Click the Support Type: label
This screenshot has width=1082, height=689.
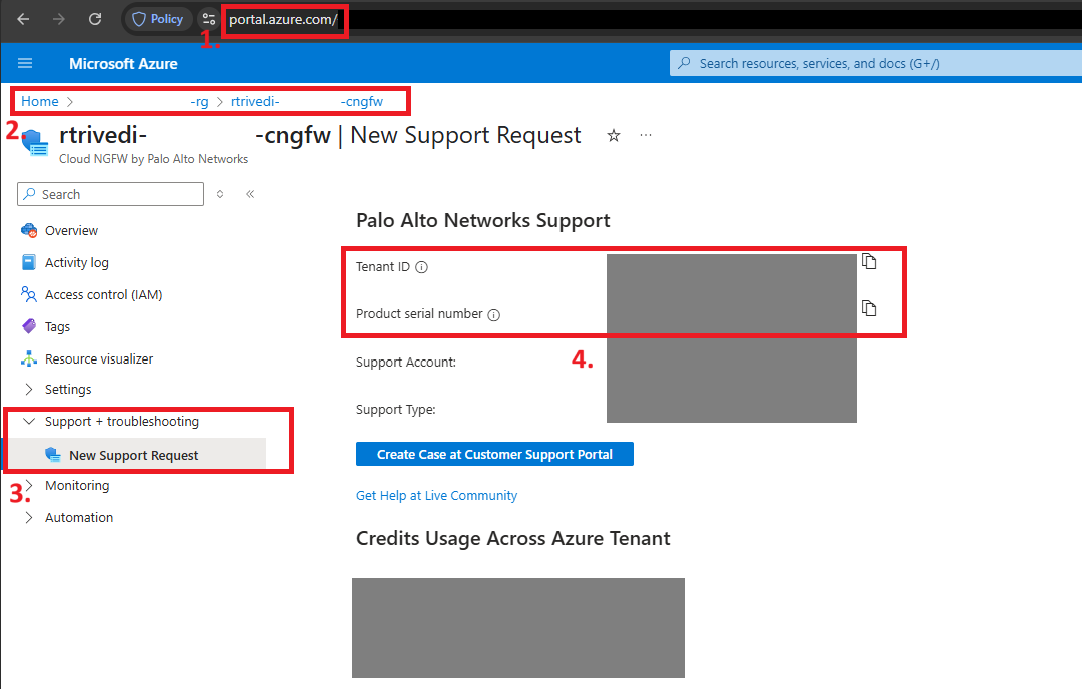(x=395, y=409)
